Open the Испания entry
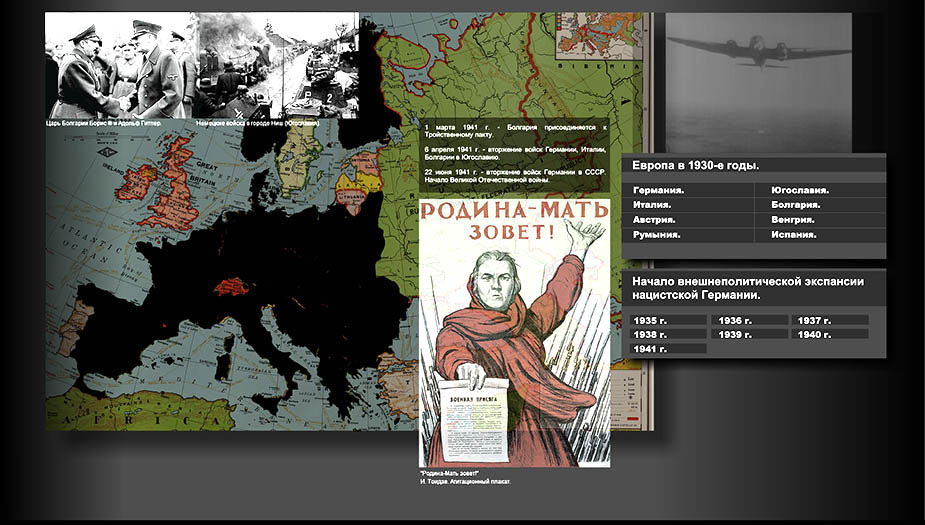The width and height of the screenshot is (925, 525). (x=794, y=235)
